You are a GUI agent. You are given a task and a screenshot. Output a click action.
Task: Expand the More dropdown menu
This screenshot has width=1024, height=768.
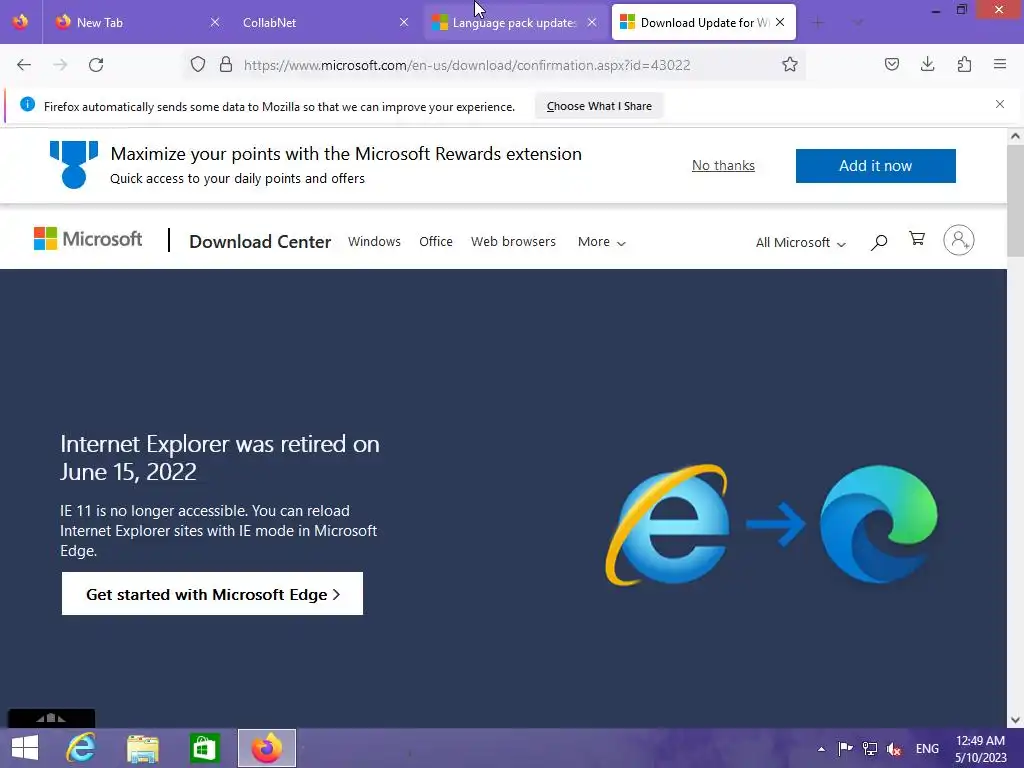click(x=601, y=242)
